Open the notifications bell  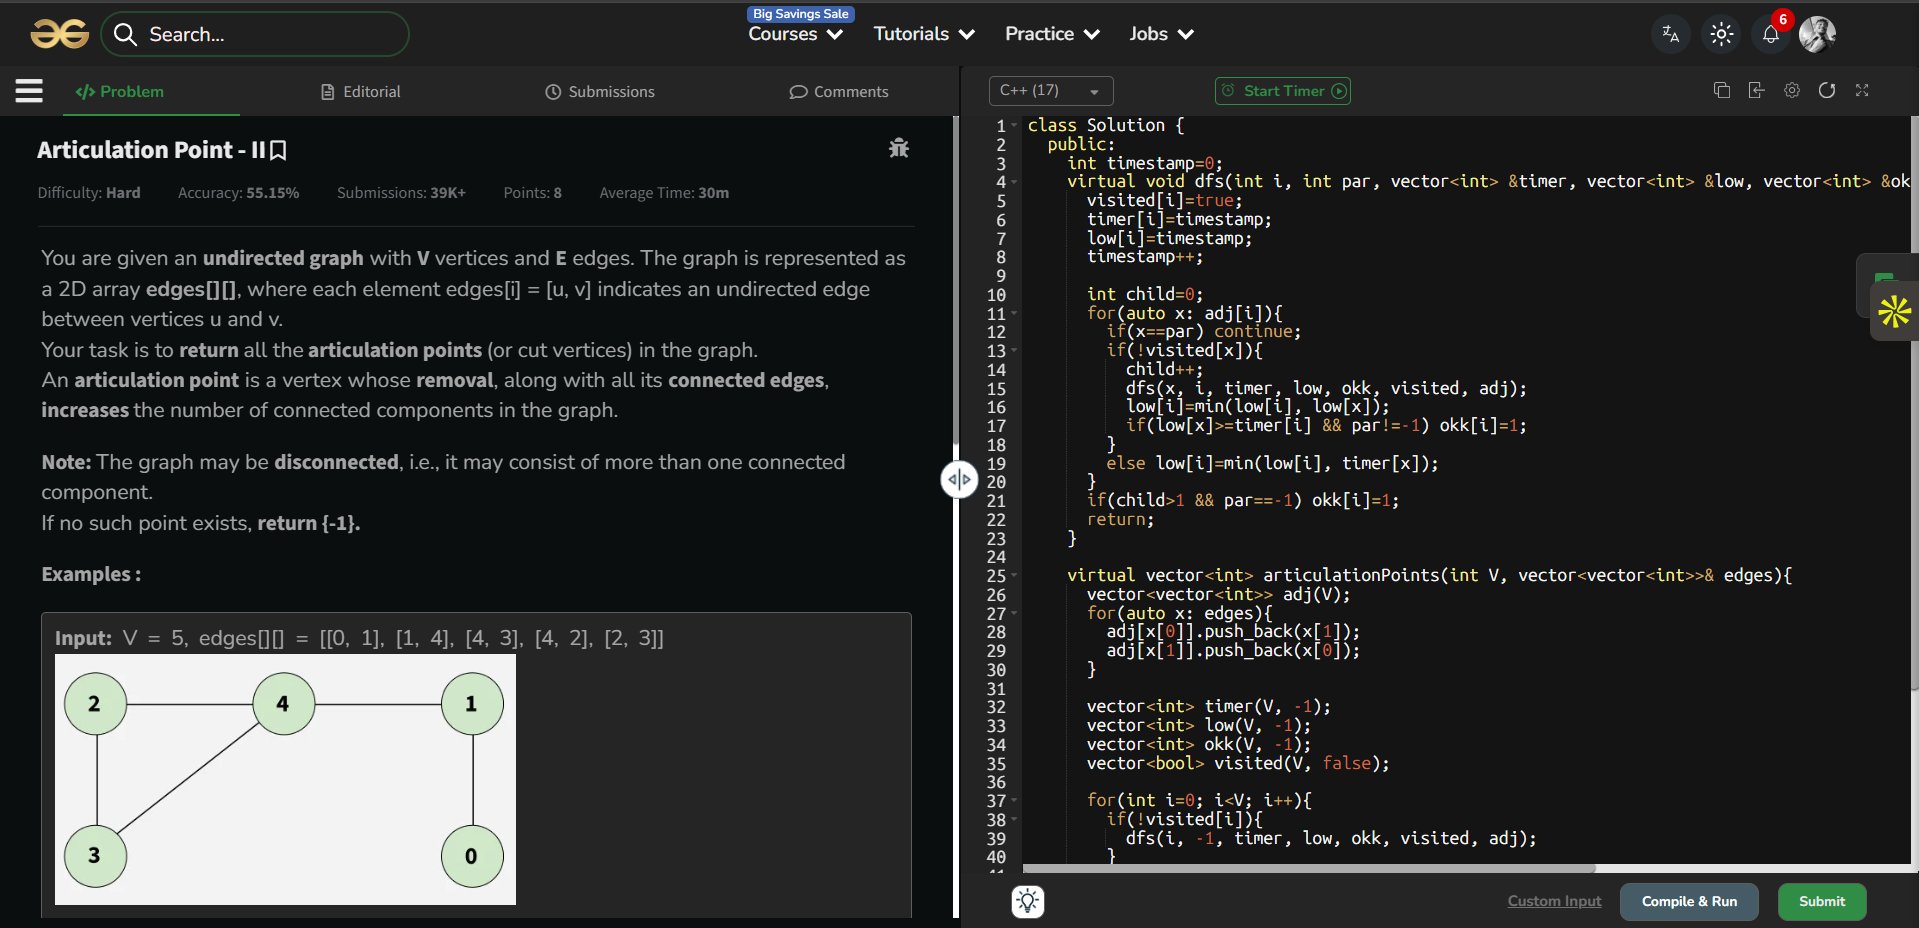click(x=1770, y=34)
